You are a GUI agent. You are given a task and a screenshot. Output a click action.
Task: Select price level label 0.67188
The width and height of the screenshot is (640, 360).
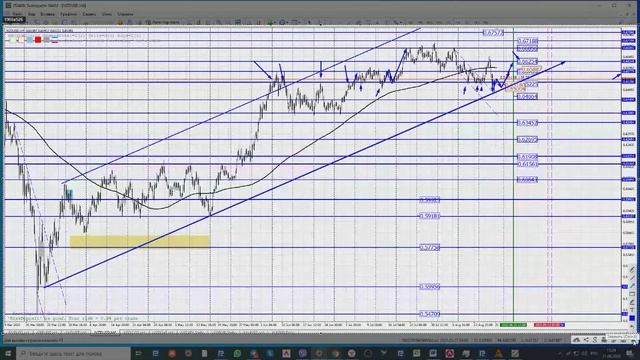(x=527, y=41)
